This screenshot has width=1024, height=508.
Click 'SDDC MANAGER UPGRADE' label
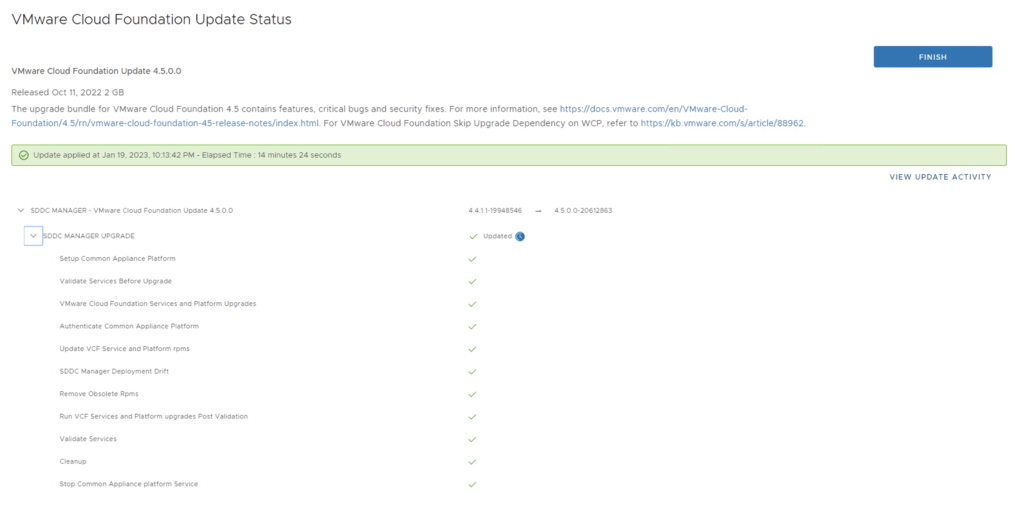(89, 236)
